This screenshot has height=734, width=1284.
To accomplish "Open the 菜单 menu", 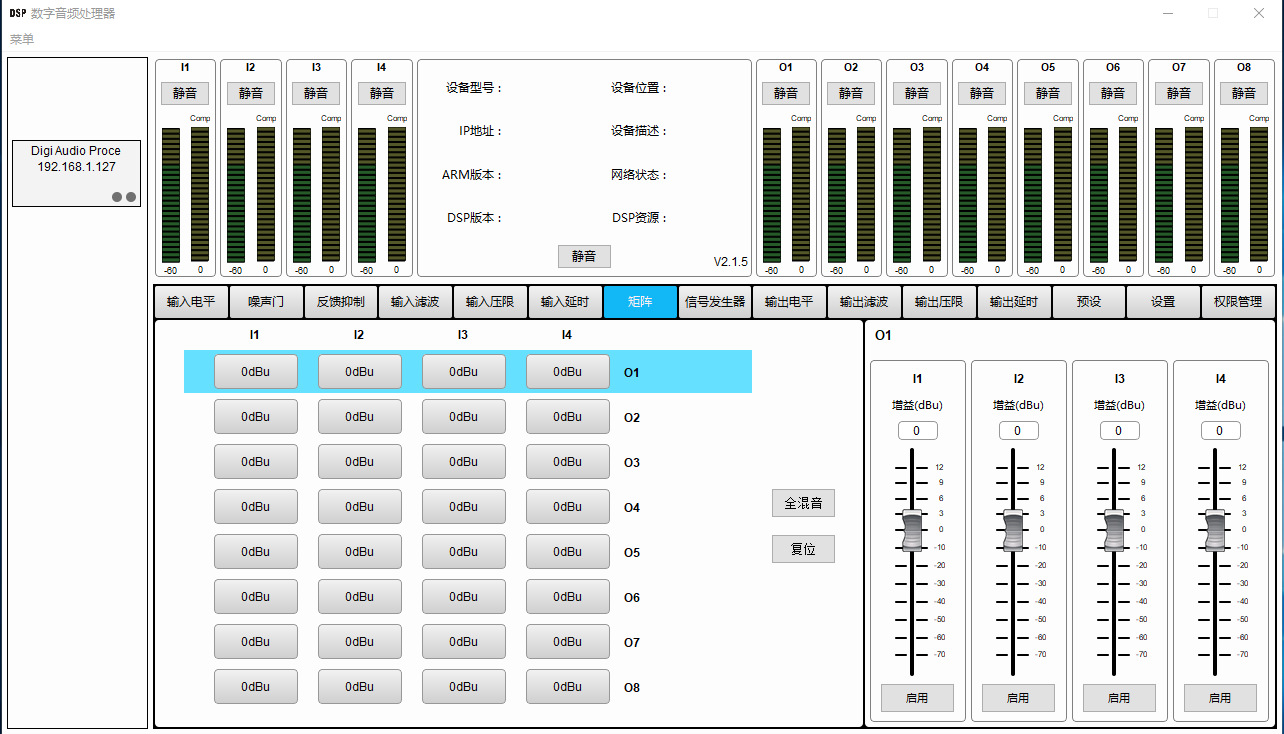I will 22,39.
